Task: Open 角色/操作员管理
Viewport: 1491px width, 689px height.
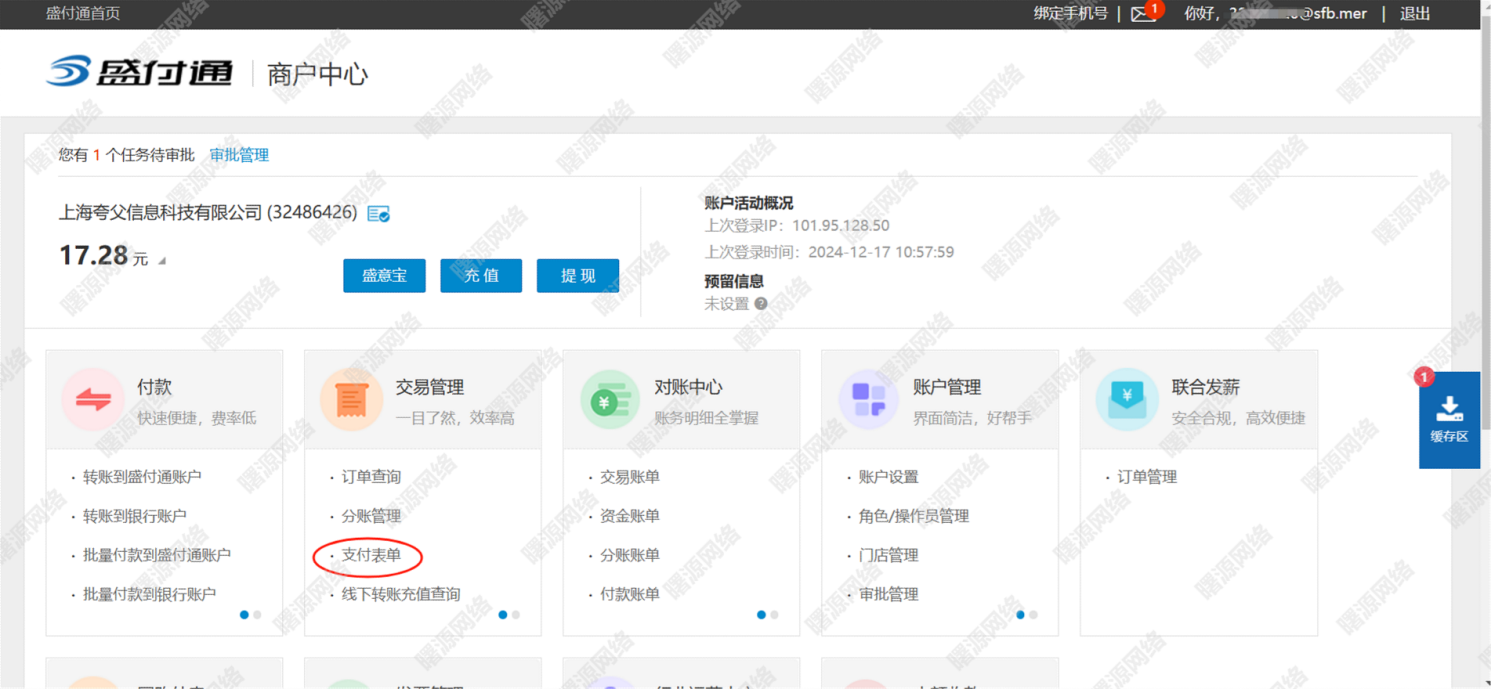Action: tap(914, 516)
